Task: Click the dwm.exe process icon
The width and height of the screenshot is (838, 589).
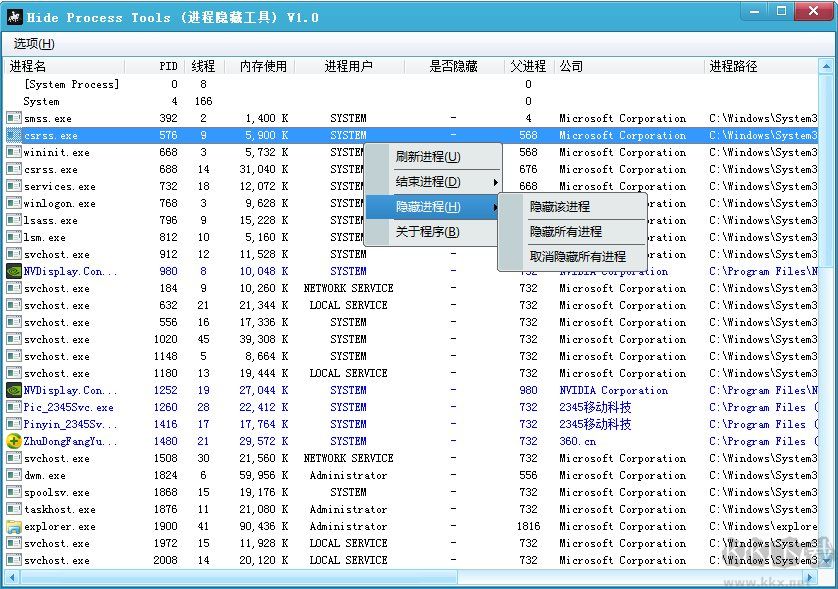Action: coord(14,475)
